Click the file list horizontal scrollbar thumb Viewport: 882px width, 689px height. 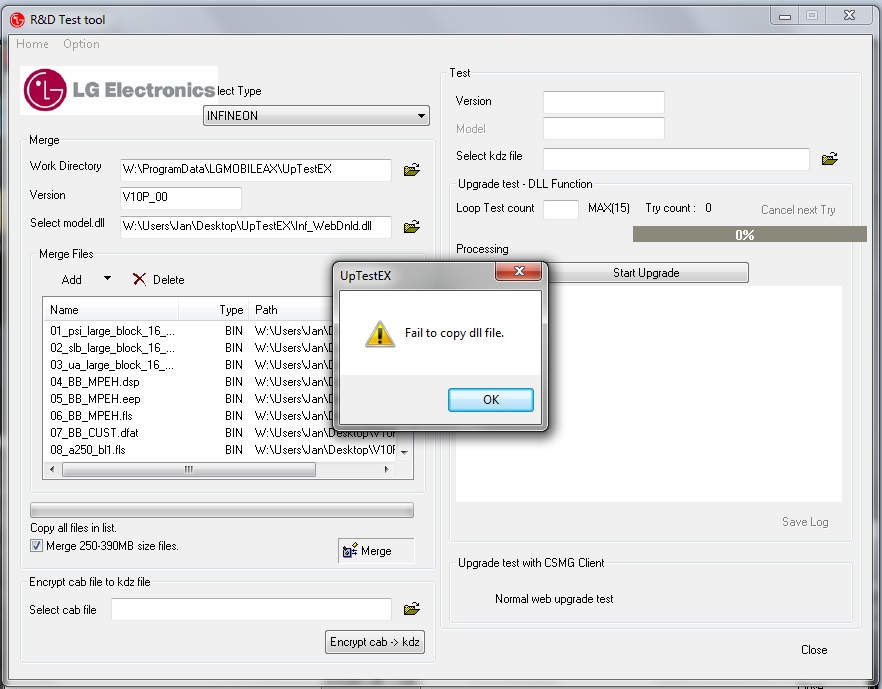pos(189,469)
